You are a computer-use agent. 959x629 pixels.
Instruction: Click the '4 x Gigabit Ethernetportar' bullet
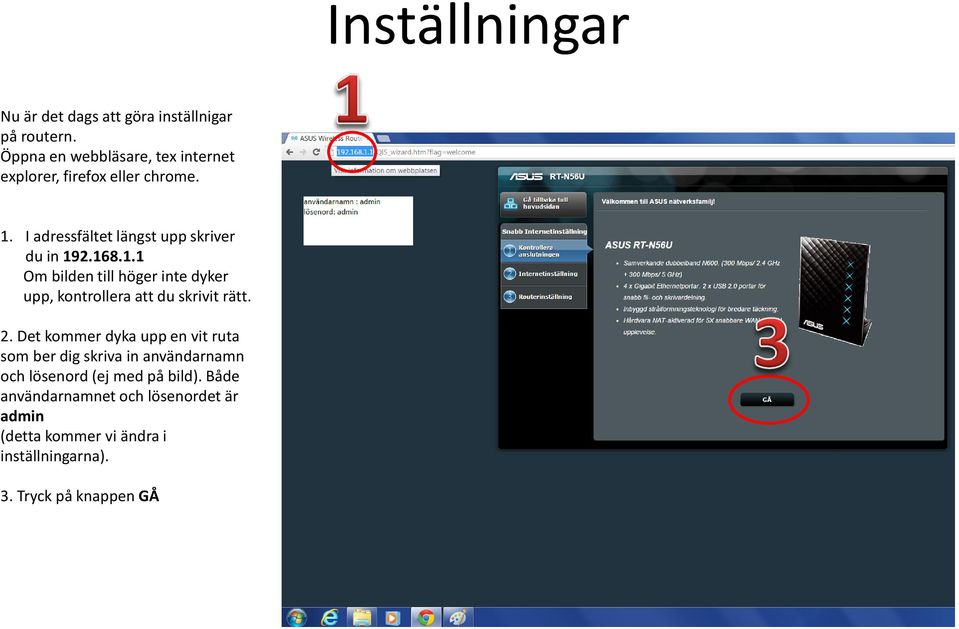pyautogui.click(x=694, y=291)
